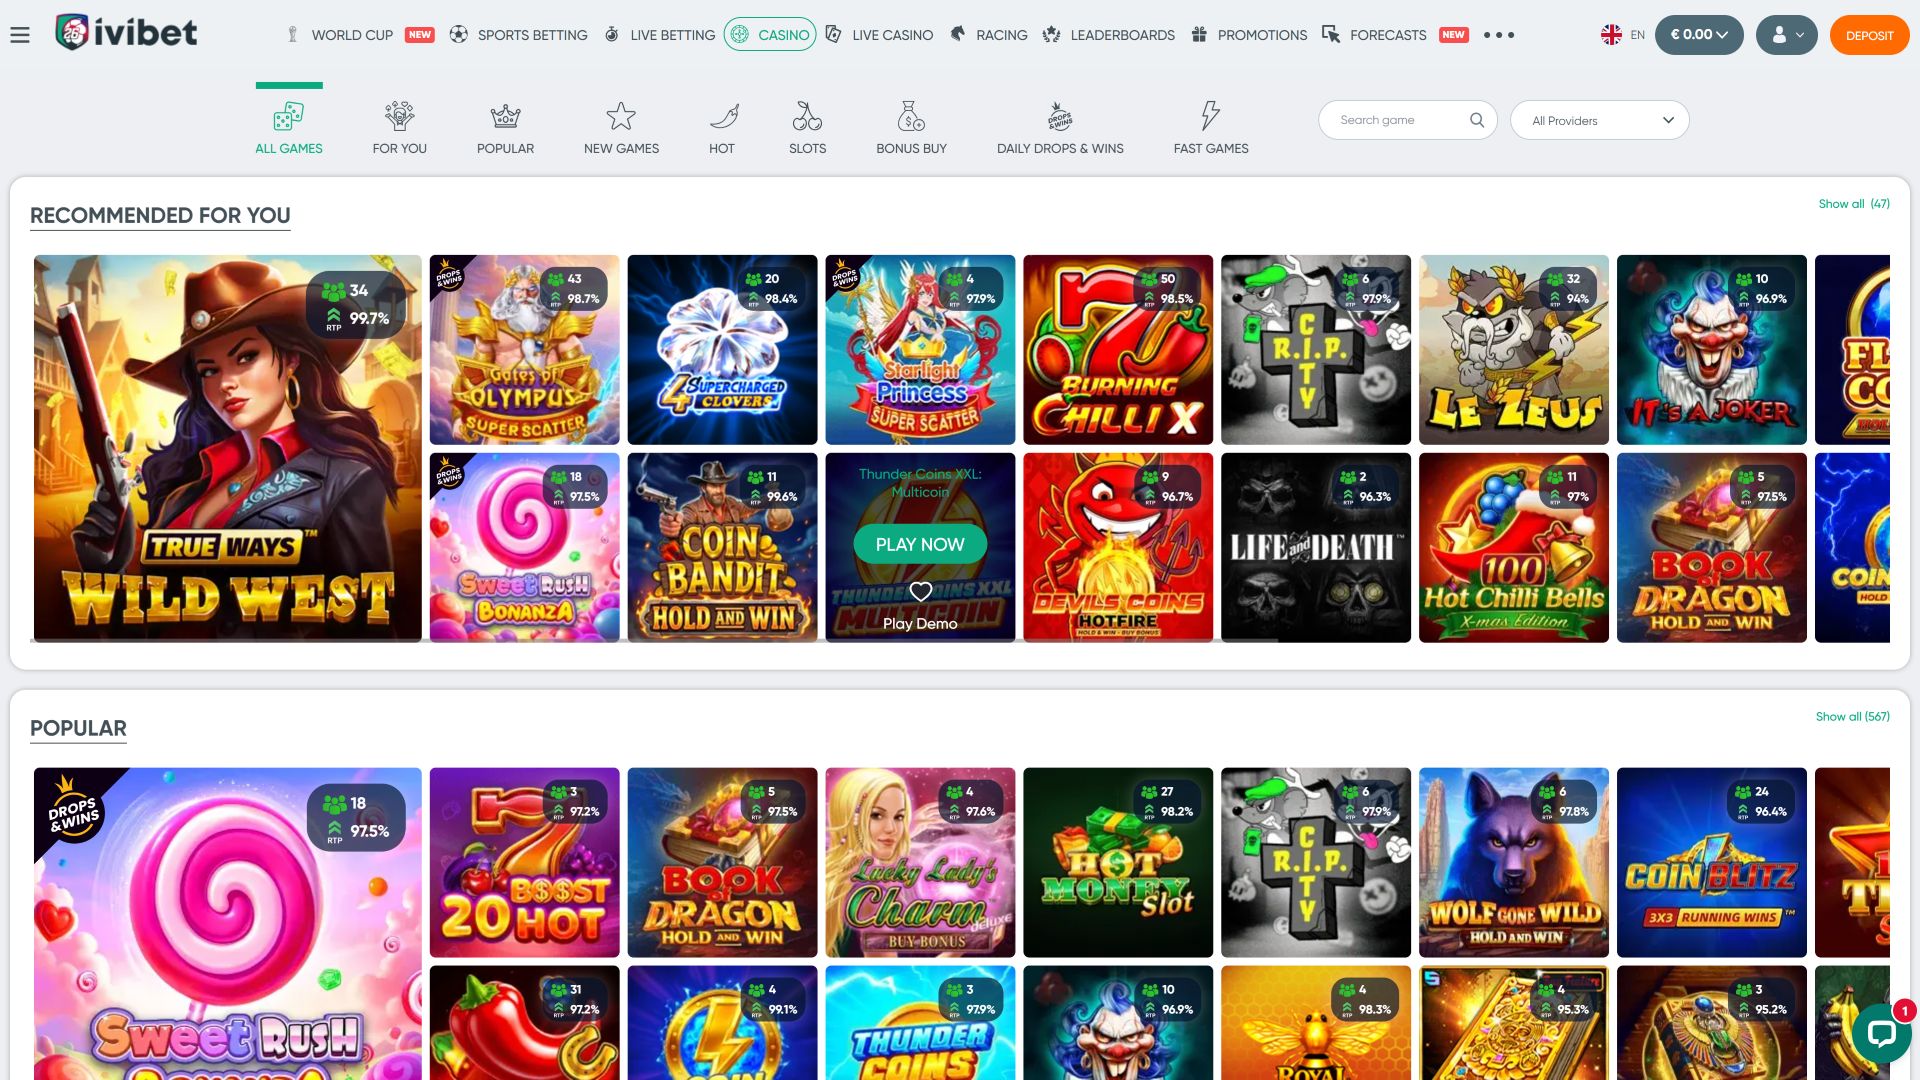The image size is (1920, 1080).
Task: Open the live chat bubble
Action: [1881, 1033]
